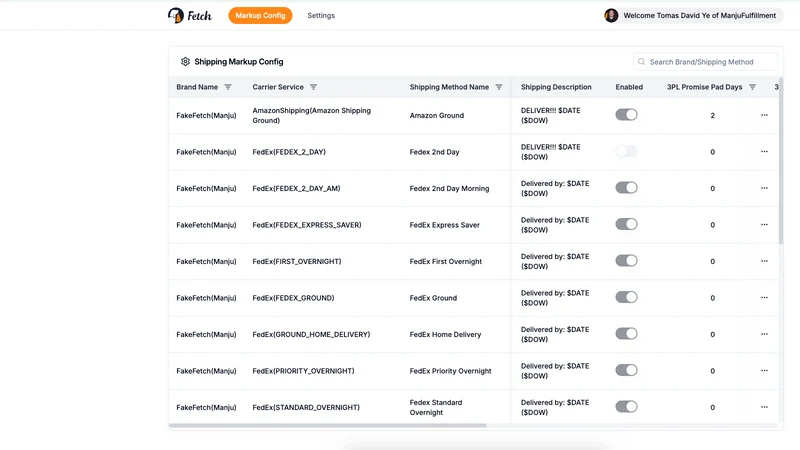Click pad days value 2 for Amazon Ground
The image size is (800, 450).
pyautogui.click(x=712, y=116)
